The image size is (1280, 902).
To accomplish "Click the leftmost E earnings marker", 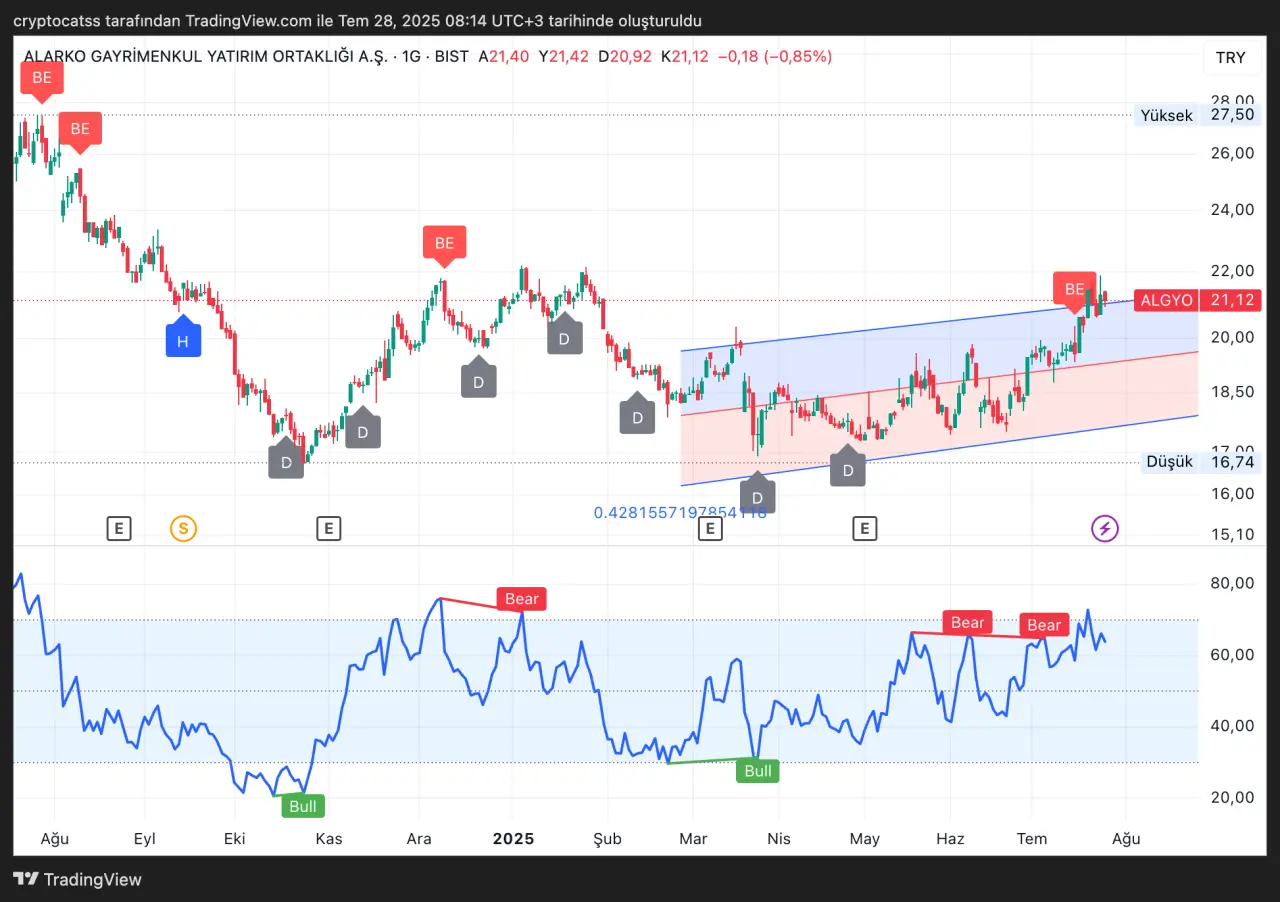I will click(x=119, y=528).
